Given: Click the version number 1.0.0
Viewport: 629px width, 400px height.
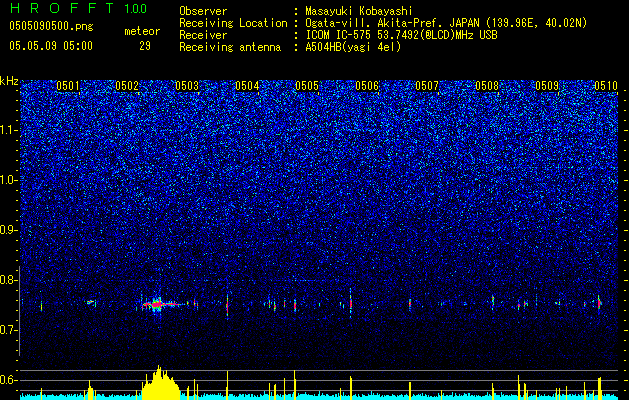Looking at the screenshot, I should click(x=136, y=8).
